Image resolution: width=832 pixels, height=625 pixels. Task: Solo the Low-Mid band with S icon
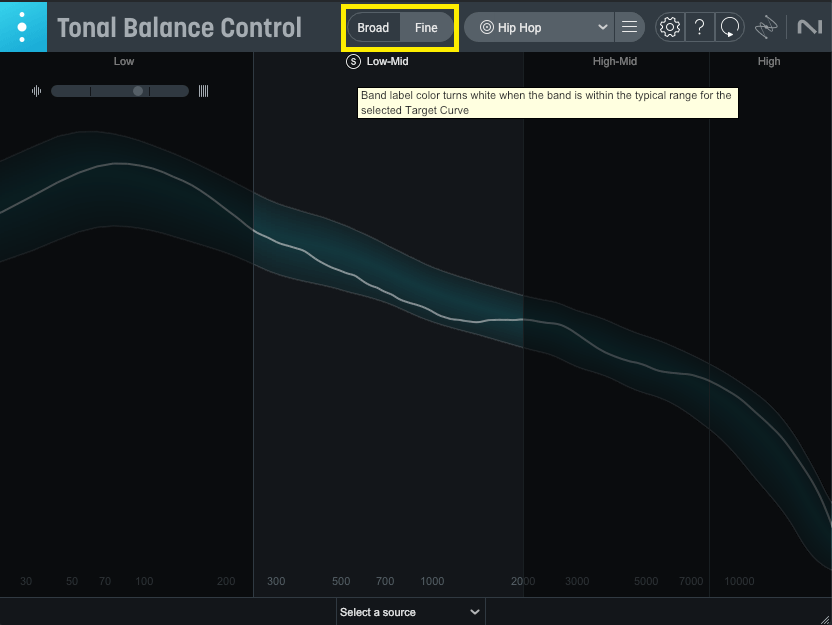tap(353, 62)
